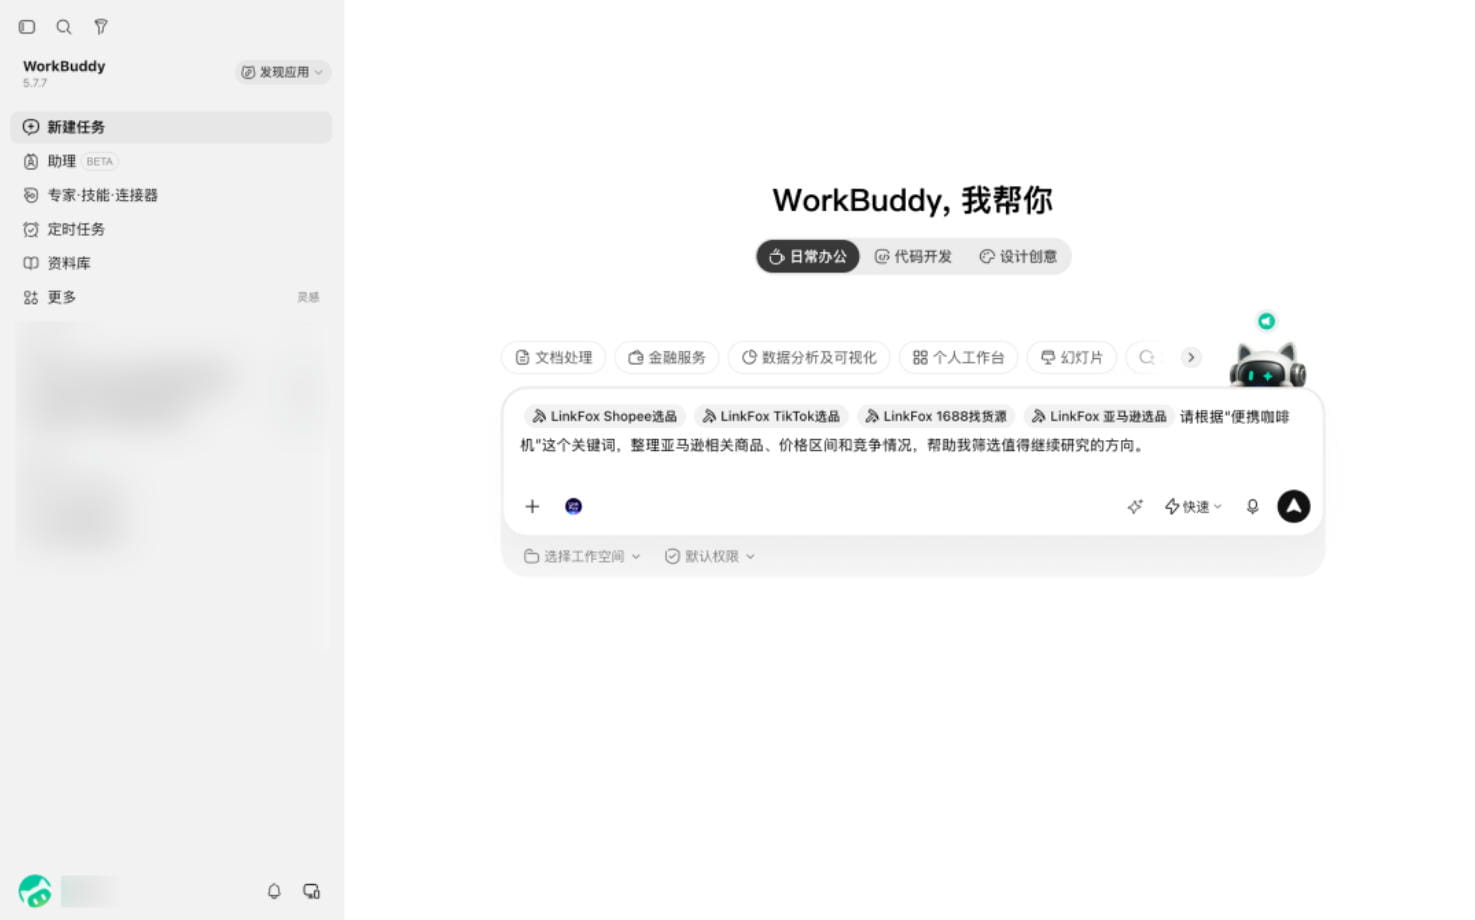1475x920 pixels.
Task: Toggle the sidebar panel icon
Action: 27,27
